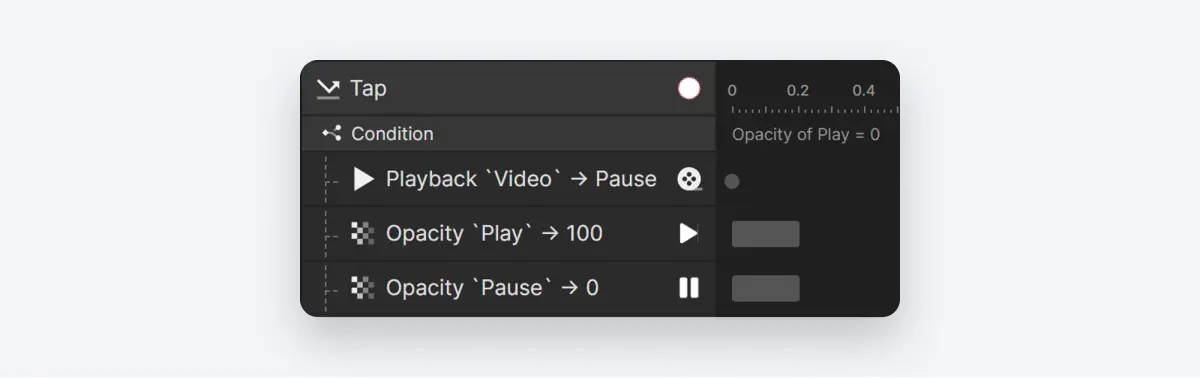Click checkerboard opacity icon for Play
Image resolution: width=1200 pixels, height=378 pixels.
pyautogui.click(x=363, y=234)
